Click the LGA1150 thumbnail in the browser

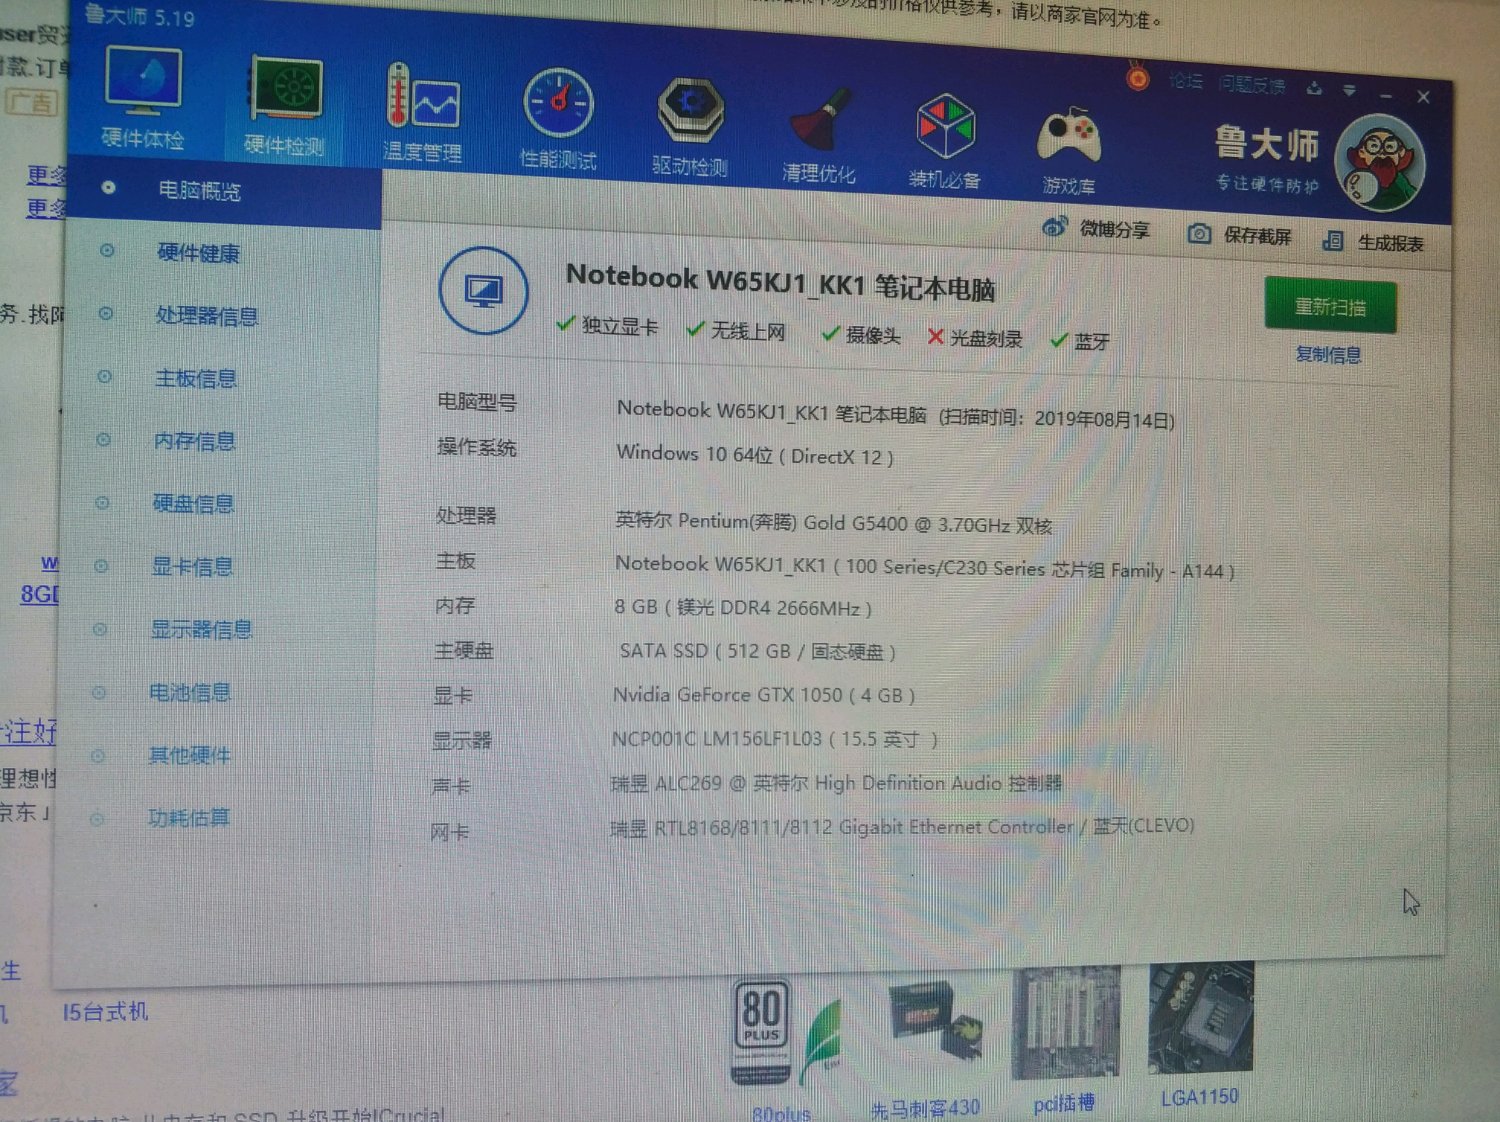pos(1201,1018)
